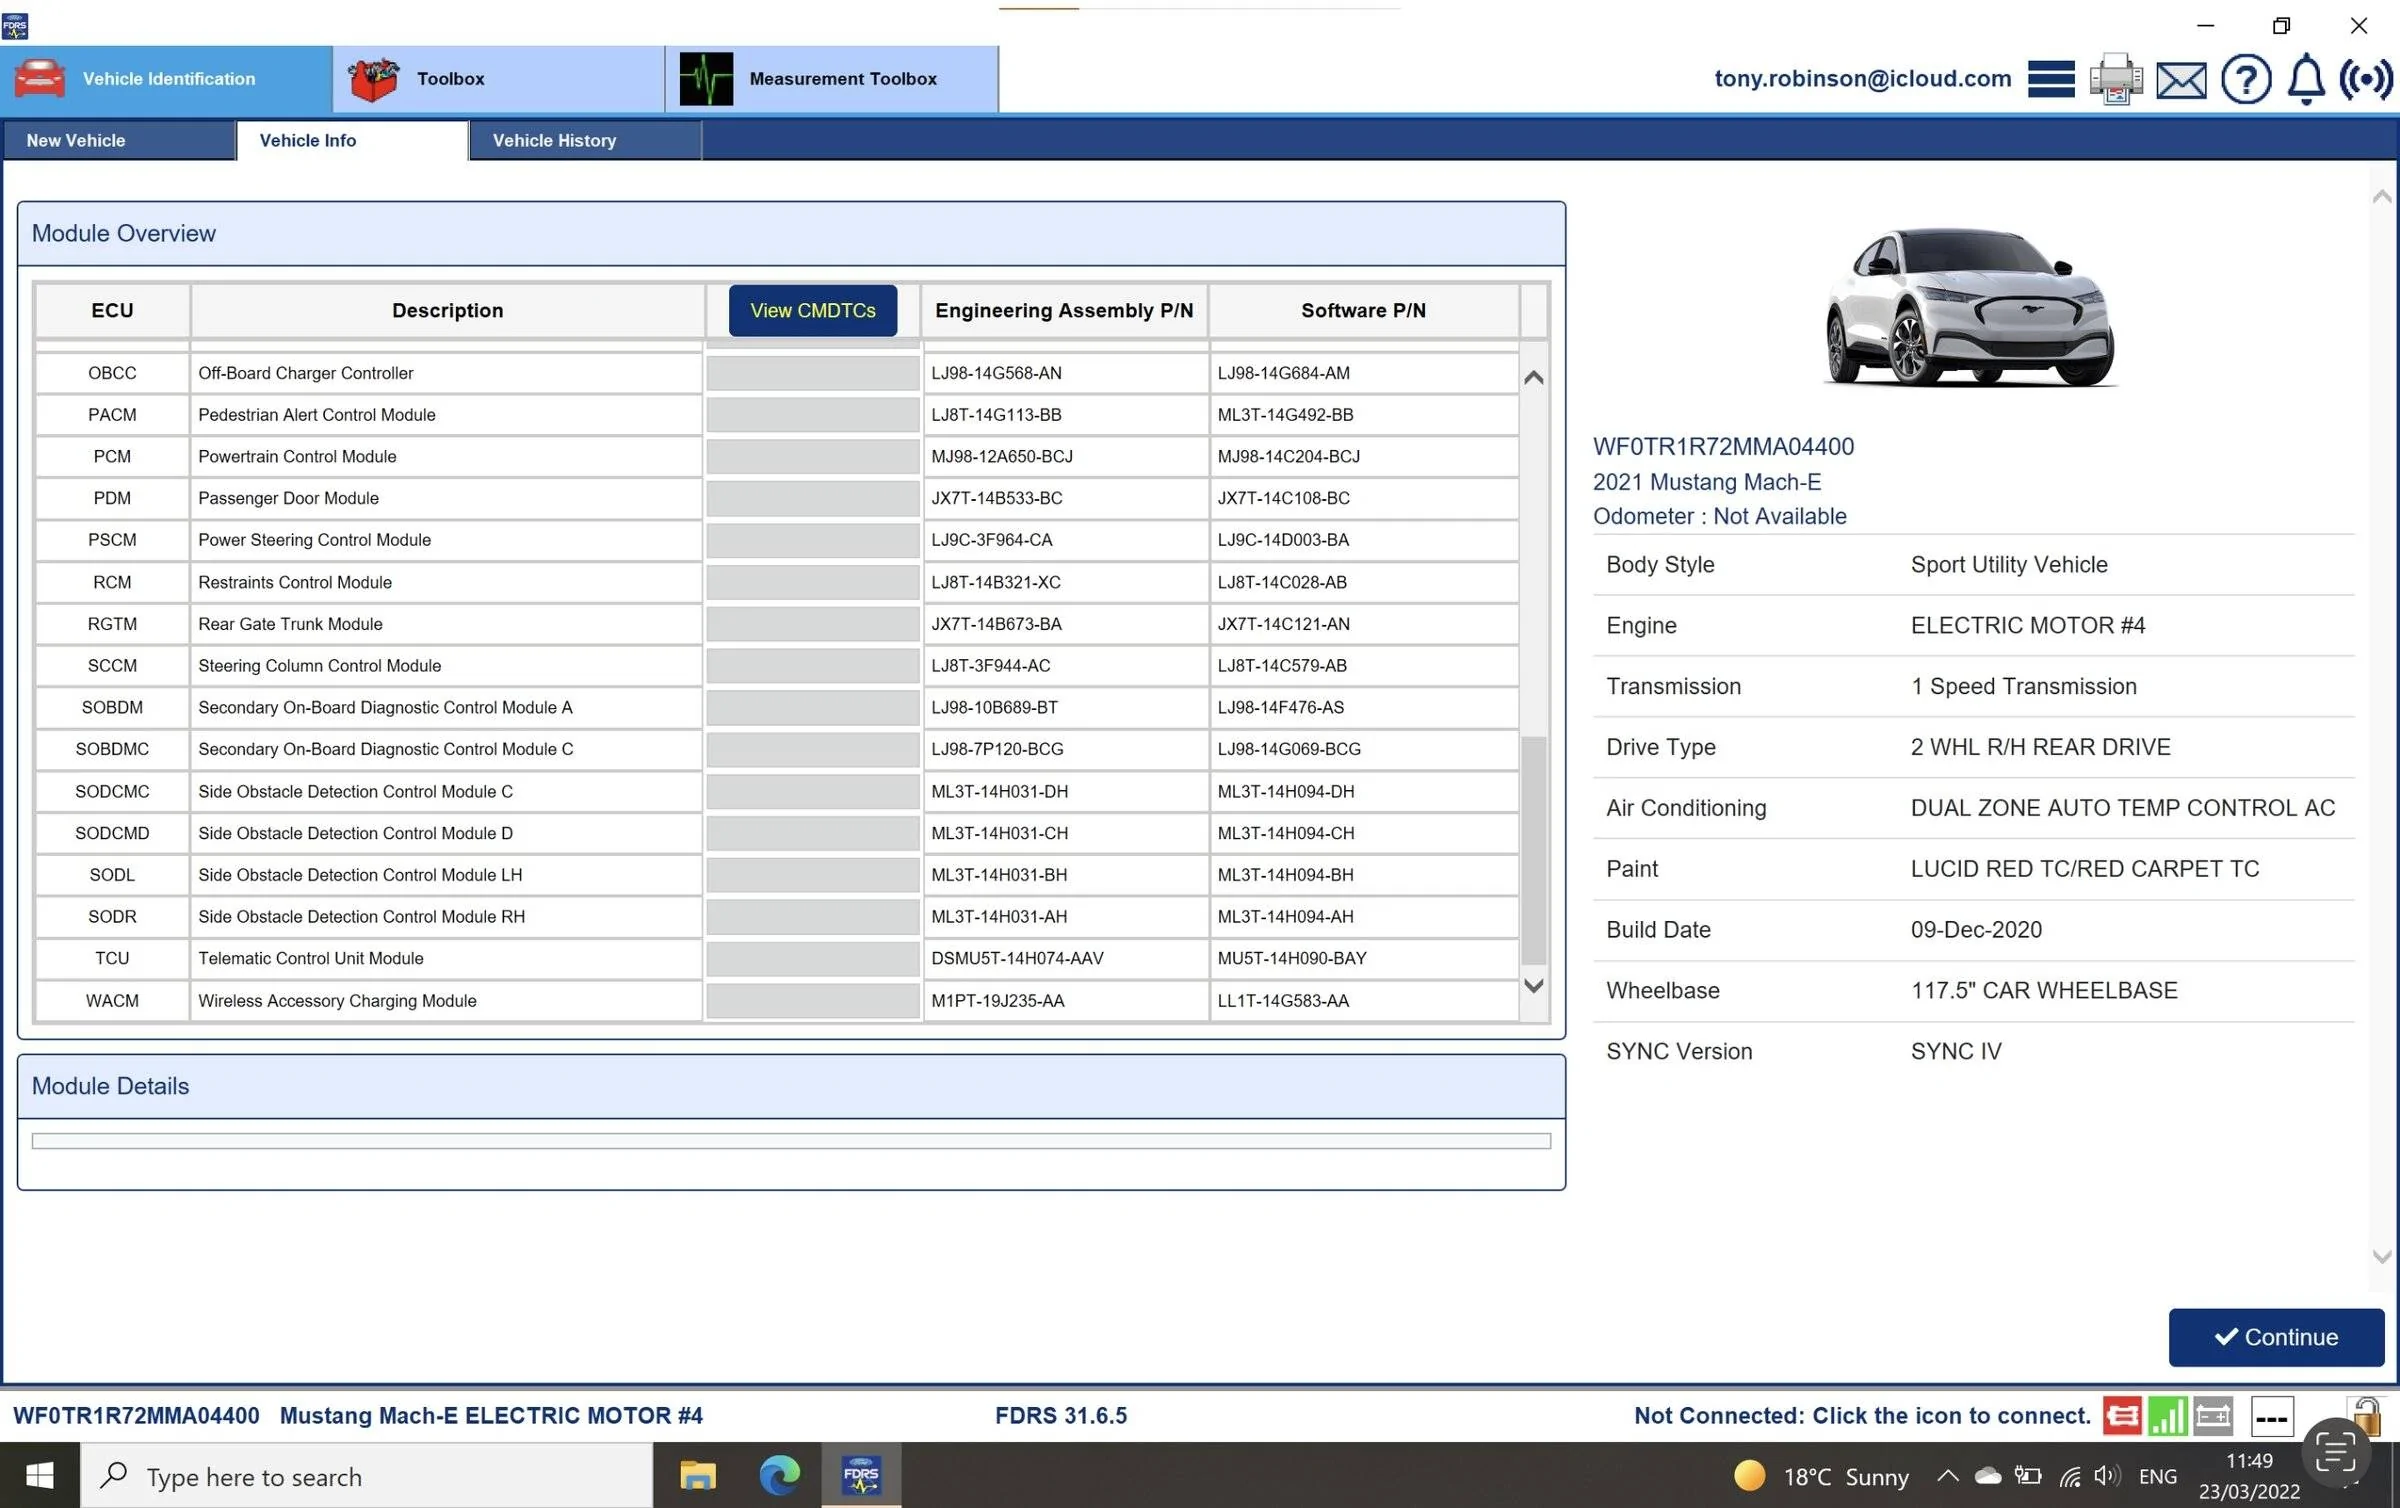Select the PSCM ECU row
The height and width of the screenshot is (1508, 2400).
[777, 540]
